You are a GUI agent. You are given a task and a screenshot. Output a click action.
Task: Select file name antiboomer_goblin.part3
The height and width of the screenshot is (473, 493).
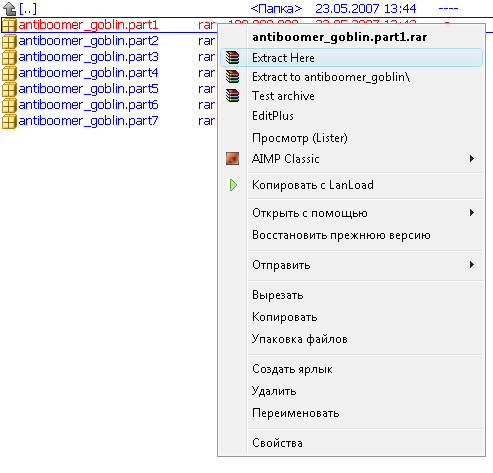pos(88,57)
